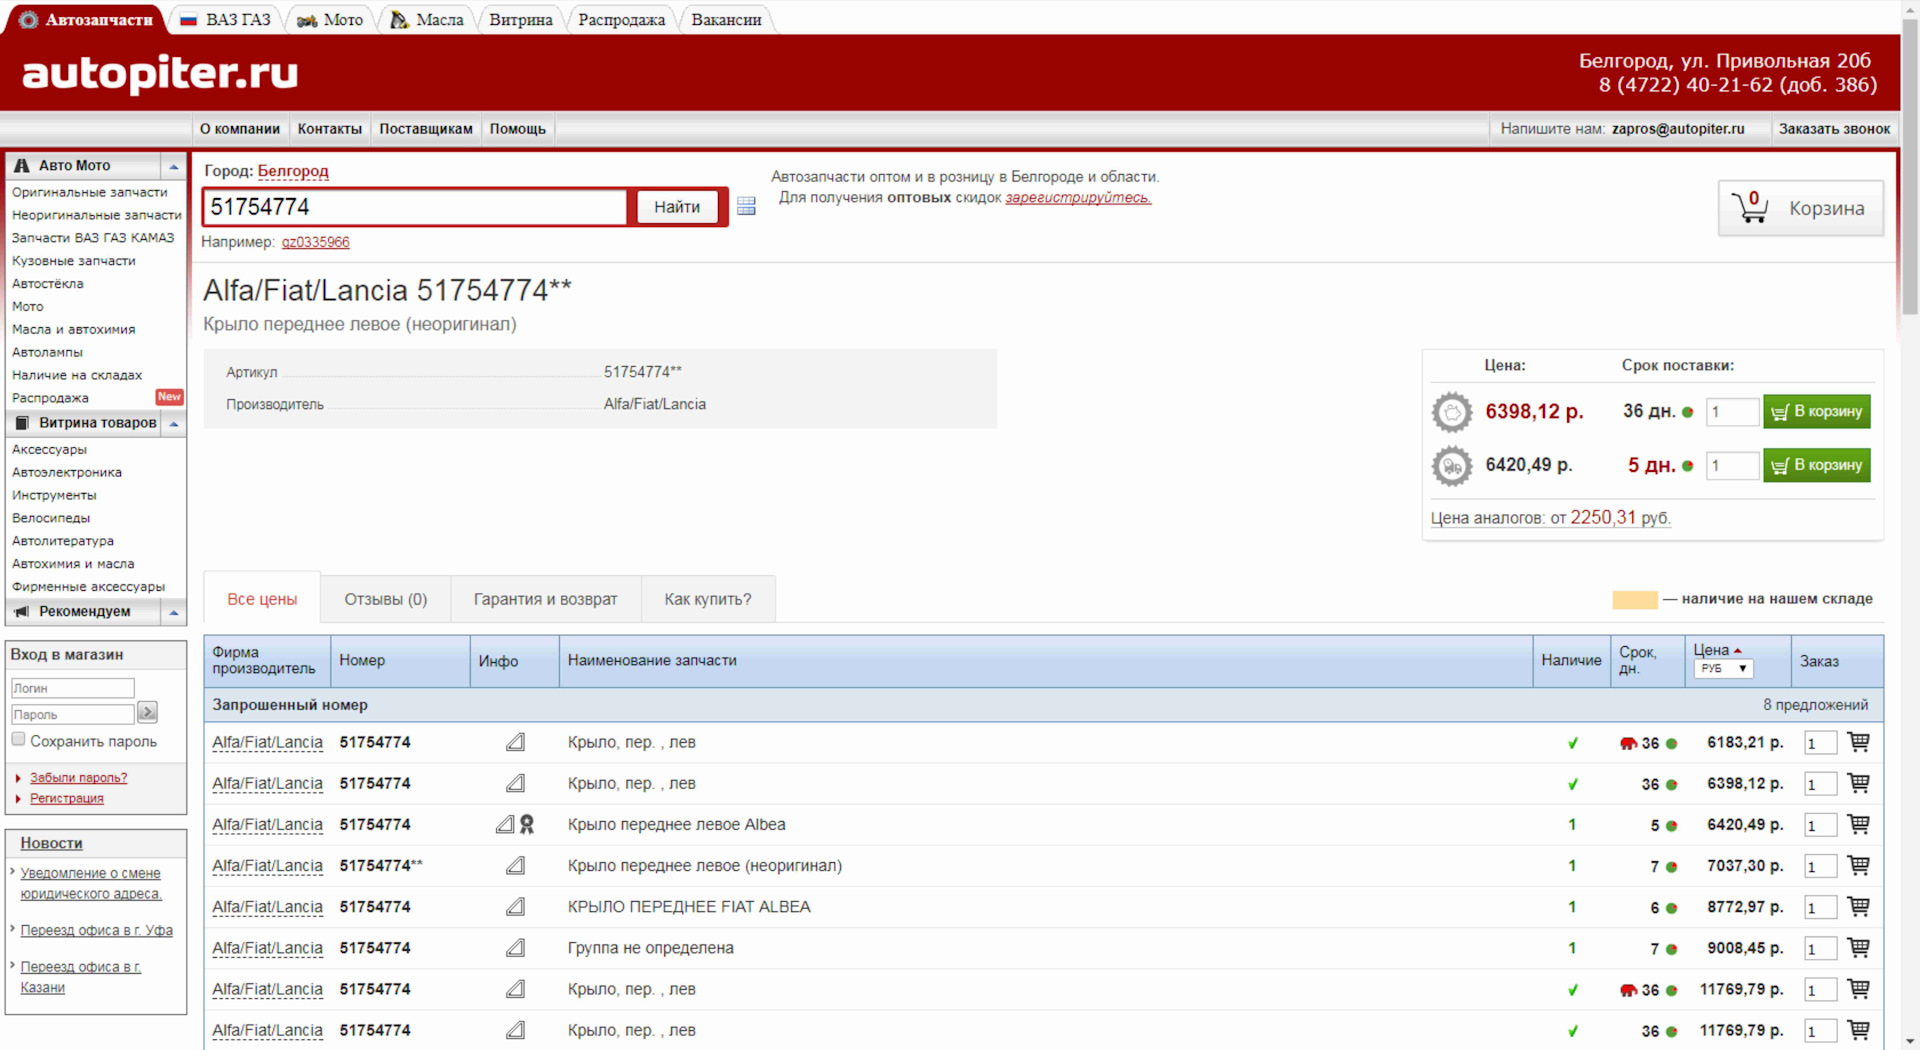Click the Russian flag icon in ВАЗ ГАЗ tab

[x=188, y=20]
